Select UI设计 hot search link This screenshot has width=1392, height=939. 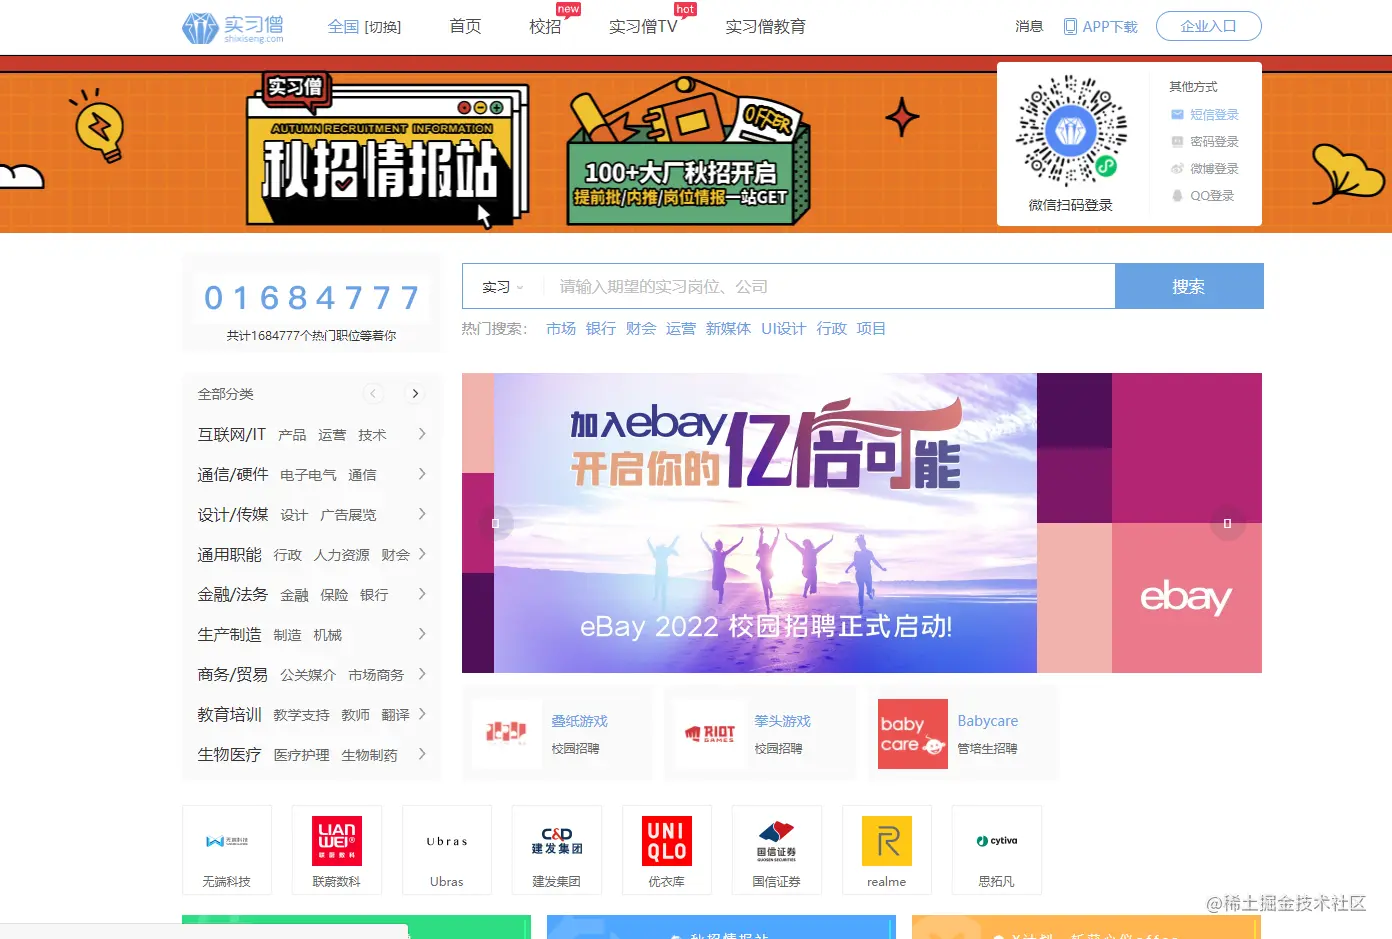point(783,329)
